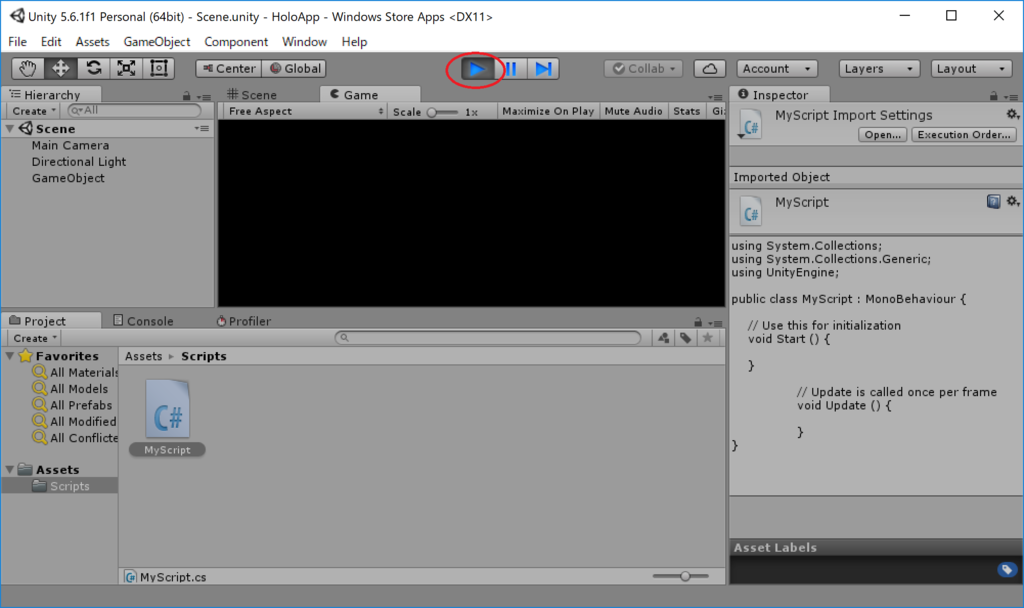Switch to the Console tab
This screenshot has width=1024, height=608.
(143, 321)
